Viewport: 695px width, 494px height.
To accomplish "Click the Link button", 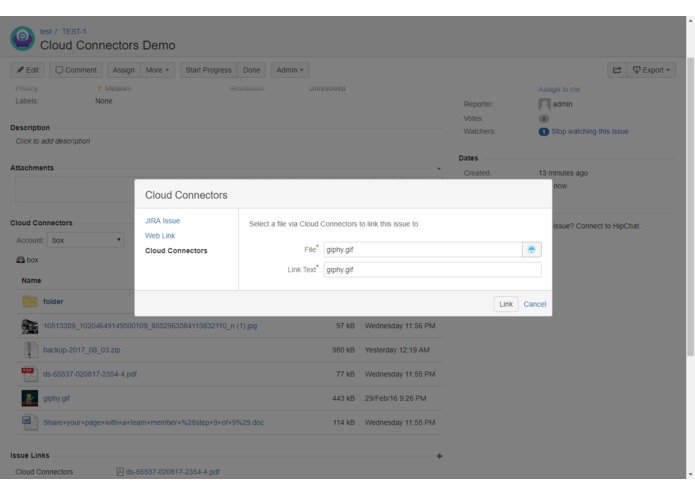I will pyautogui.click(x=506, y=304).
